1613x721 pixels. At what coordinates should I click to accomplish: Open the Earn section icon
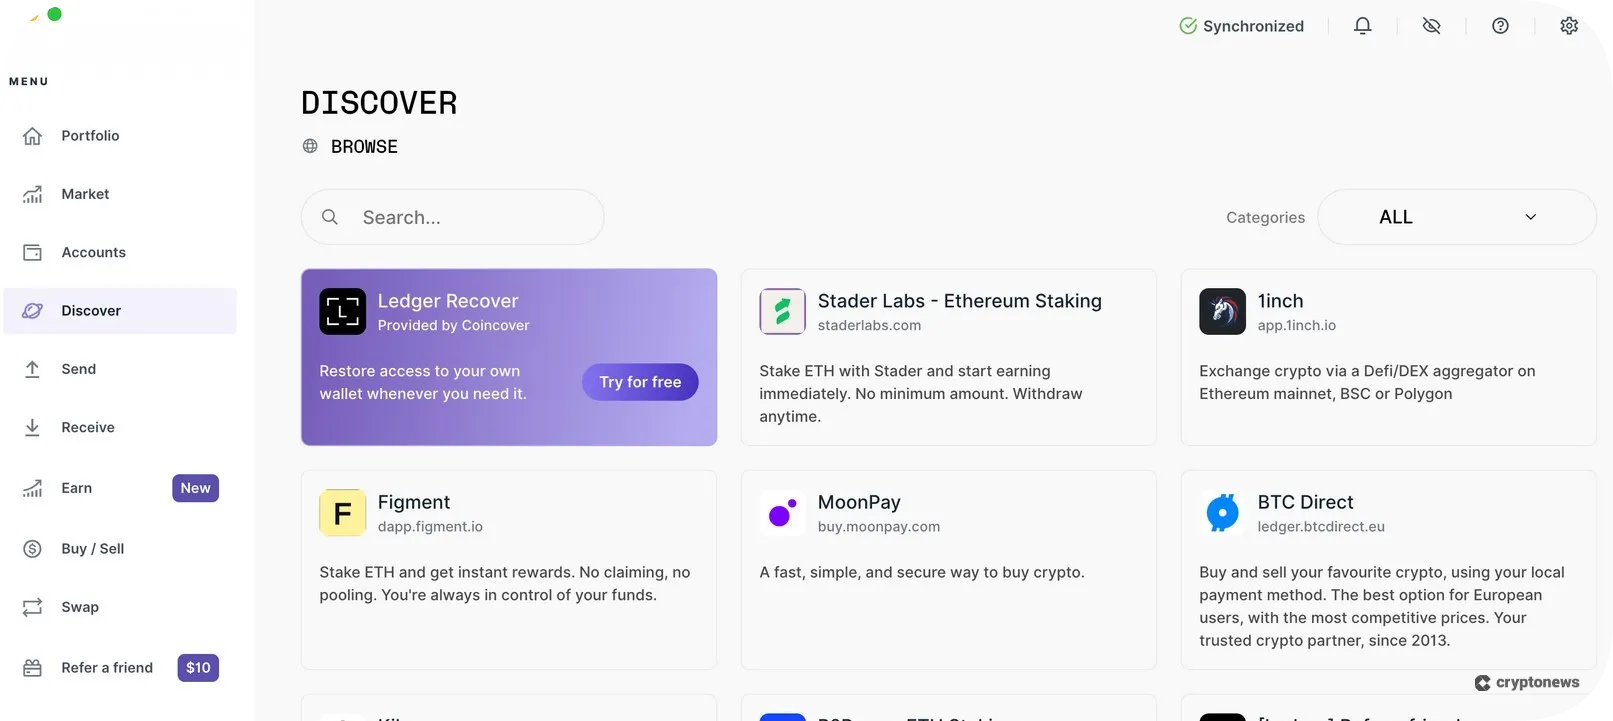(x=31, y=488)
